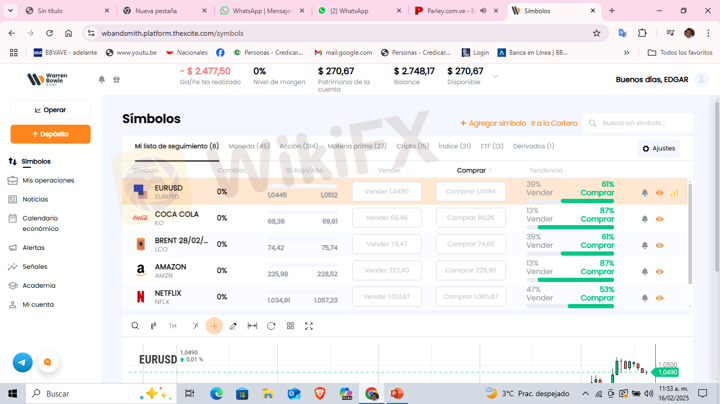The image size is (720, 404).
Task: Click the NETFLIX sentiment trend bar
Action: [x=570, y=306]
